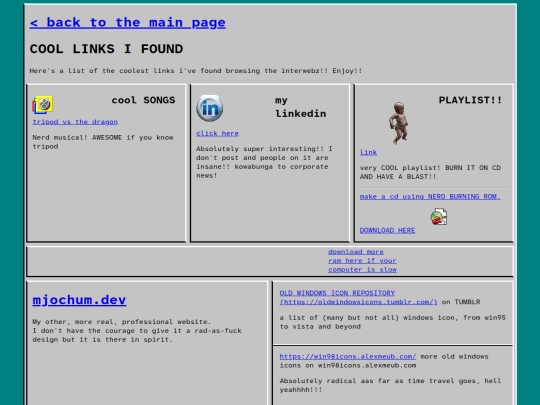The height and width of the screenshot is (405, 540).
Task: Click the cool SONGS music CD icon
Action: pos(43,105)
